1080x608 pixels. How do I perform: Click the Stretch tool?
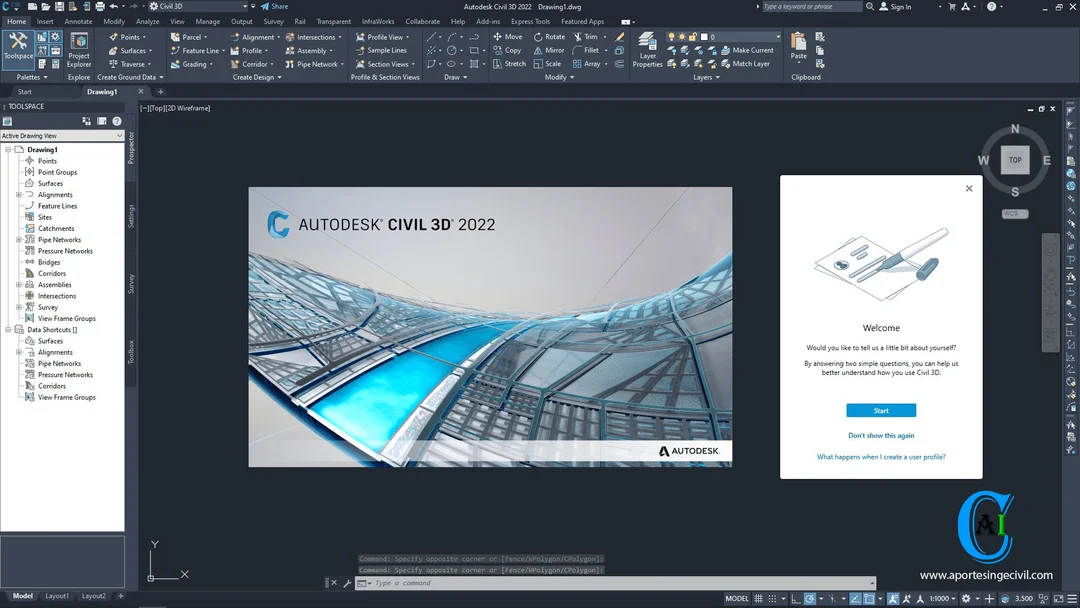point(509,64)
